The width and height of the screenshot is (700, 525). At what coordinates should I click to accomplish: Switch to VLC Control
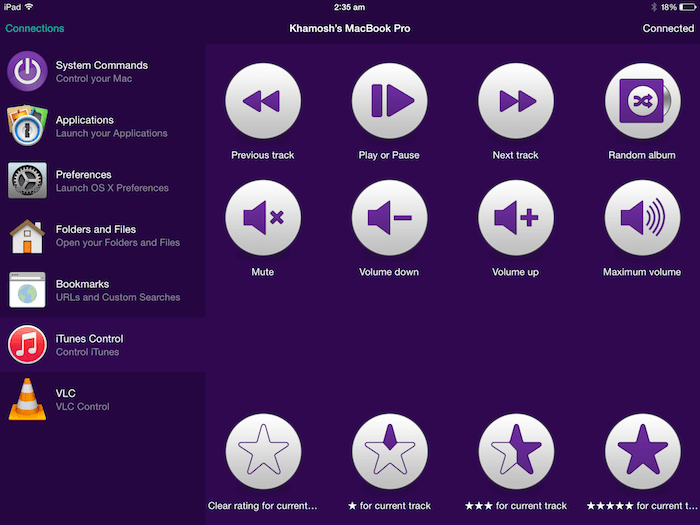(102, 400)
